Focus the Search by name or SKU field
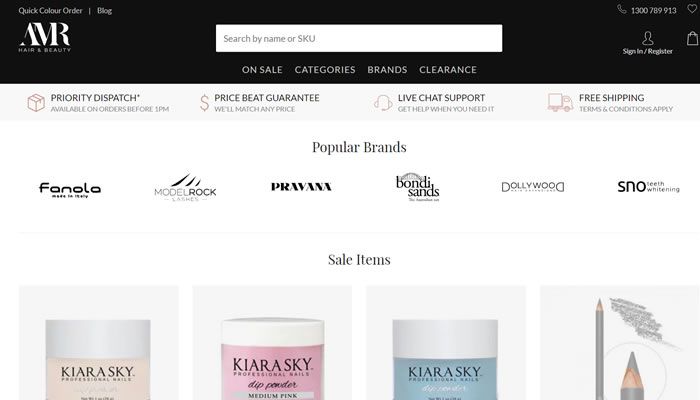This screenshot has height=400, width=700. click(x=359, y=38)
